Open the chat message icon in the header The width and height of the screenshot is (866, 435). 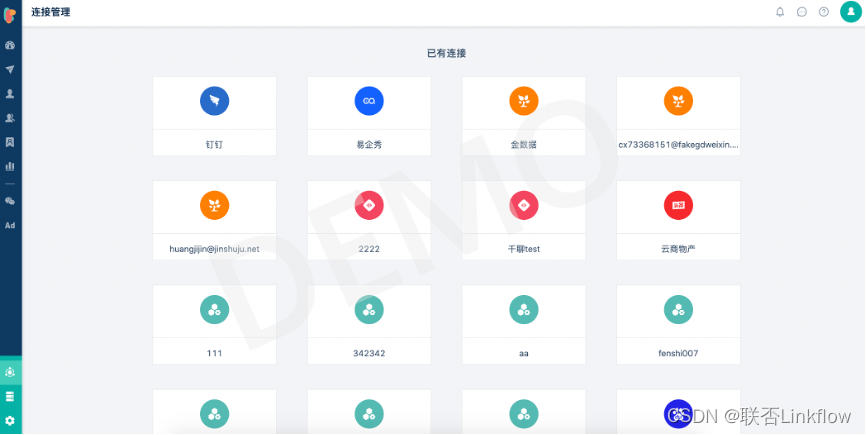[x=802, y=12]
